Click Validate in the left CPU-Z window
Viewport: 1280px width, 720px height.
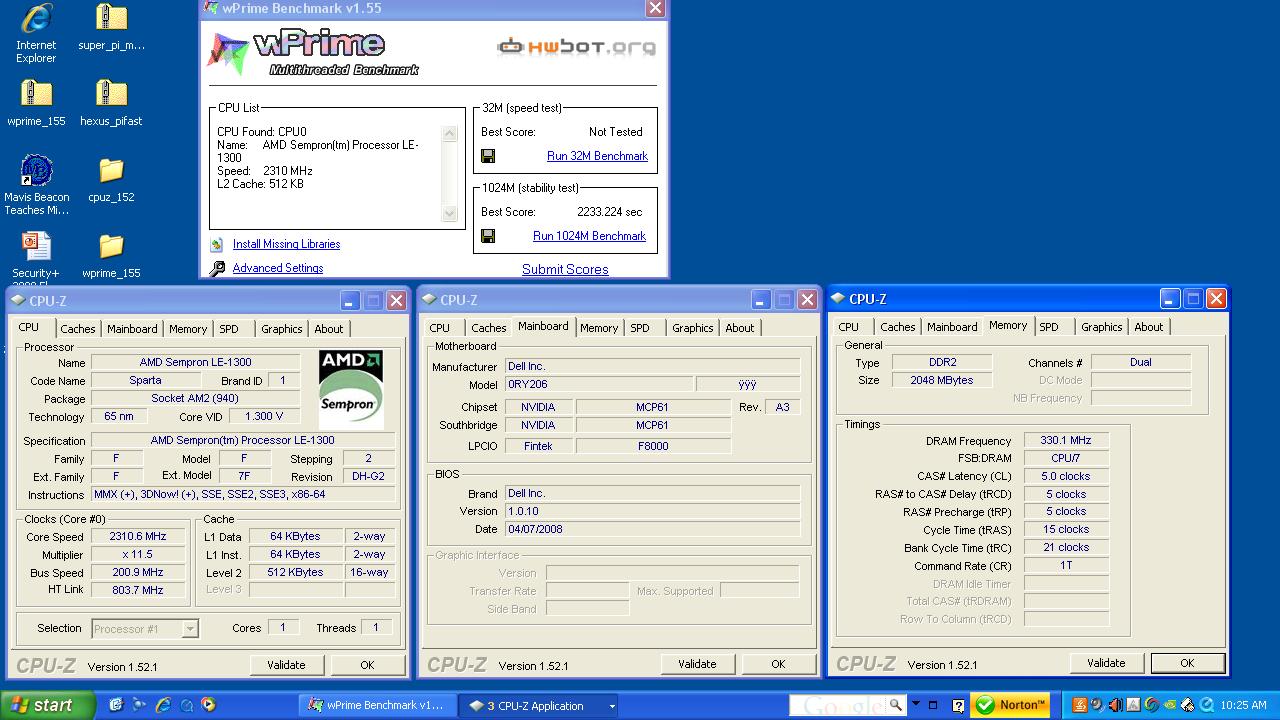pyautogui.click(x=286, y=665)
